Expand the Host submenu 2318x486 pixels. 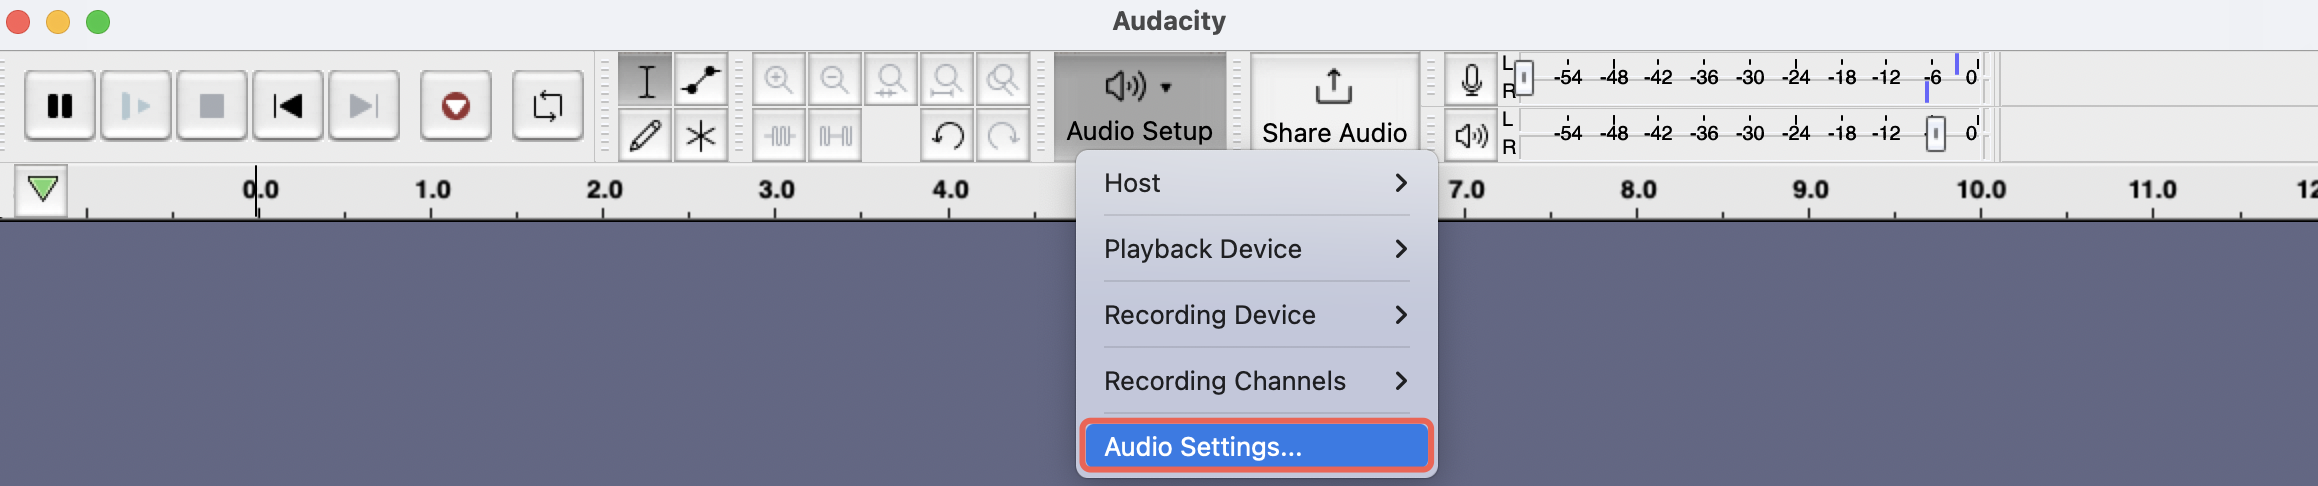click(x=1257, y=183)
